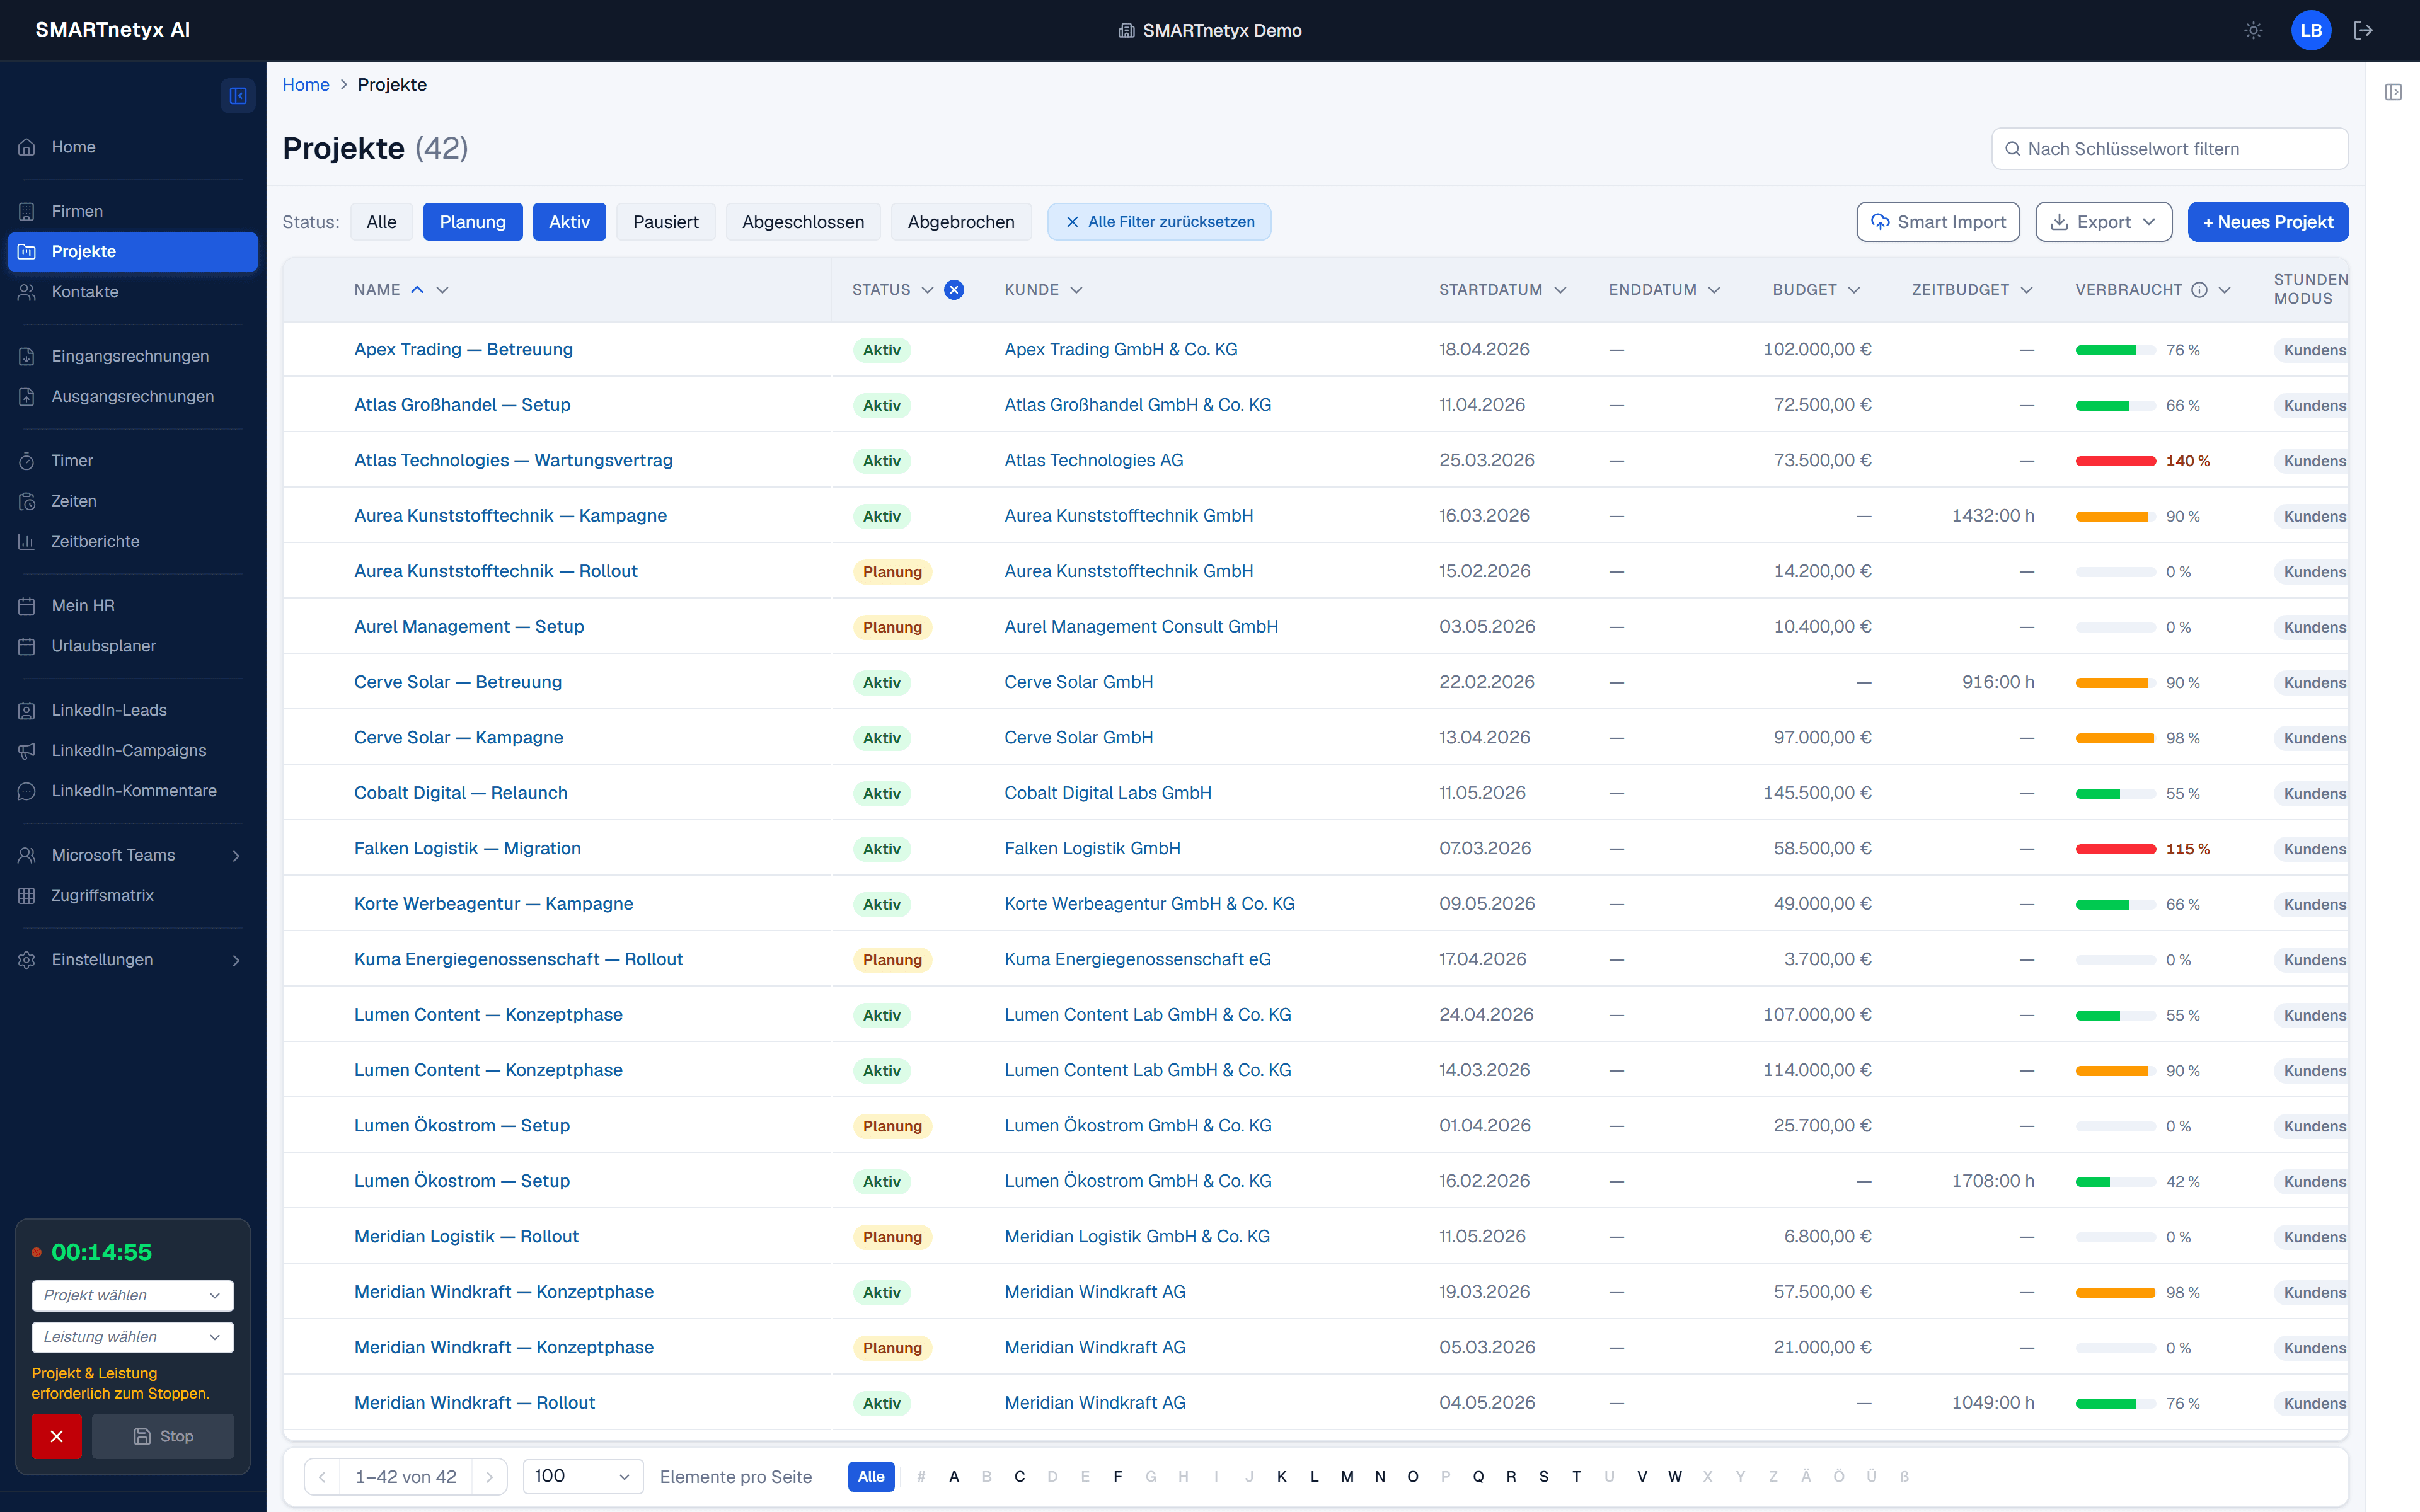Open Firmen via the sidebar building icon
Viewport: 2420px width, 1512px height.
coord(27,211)
